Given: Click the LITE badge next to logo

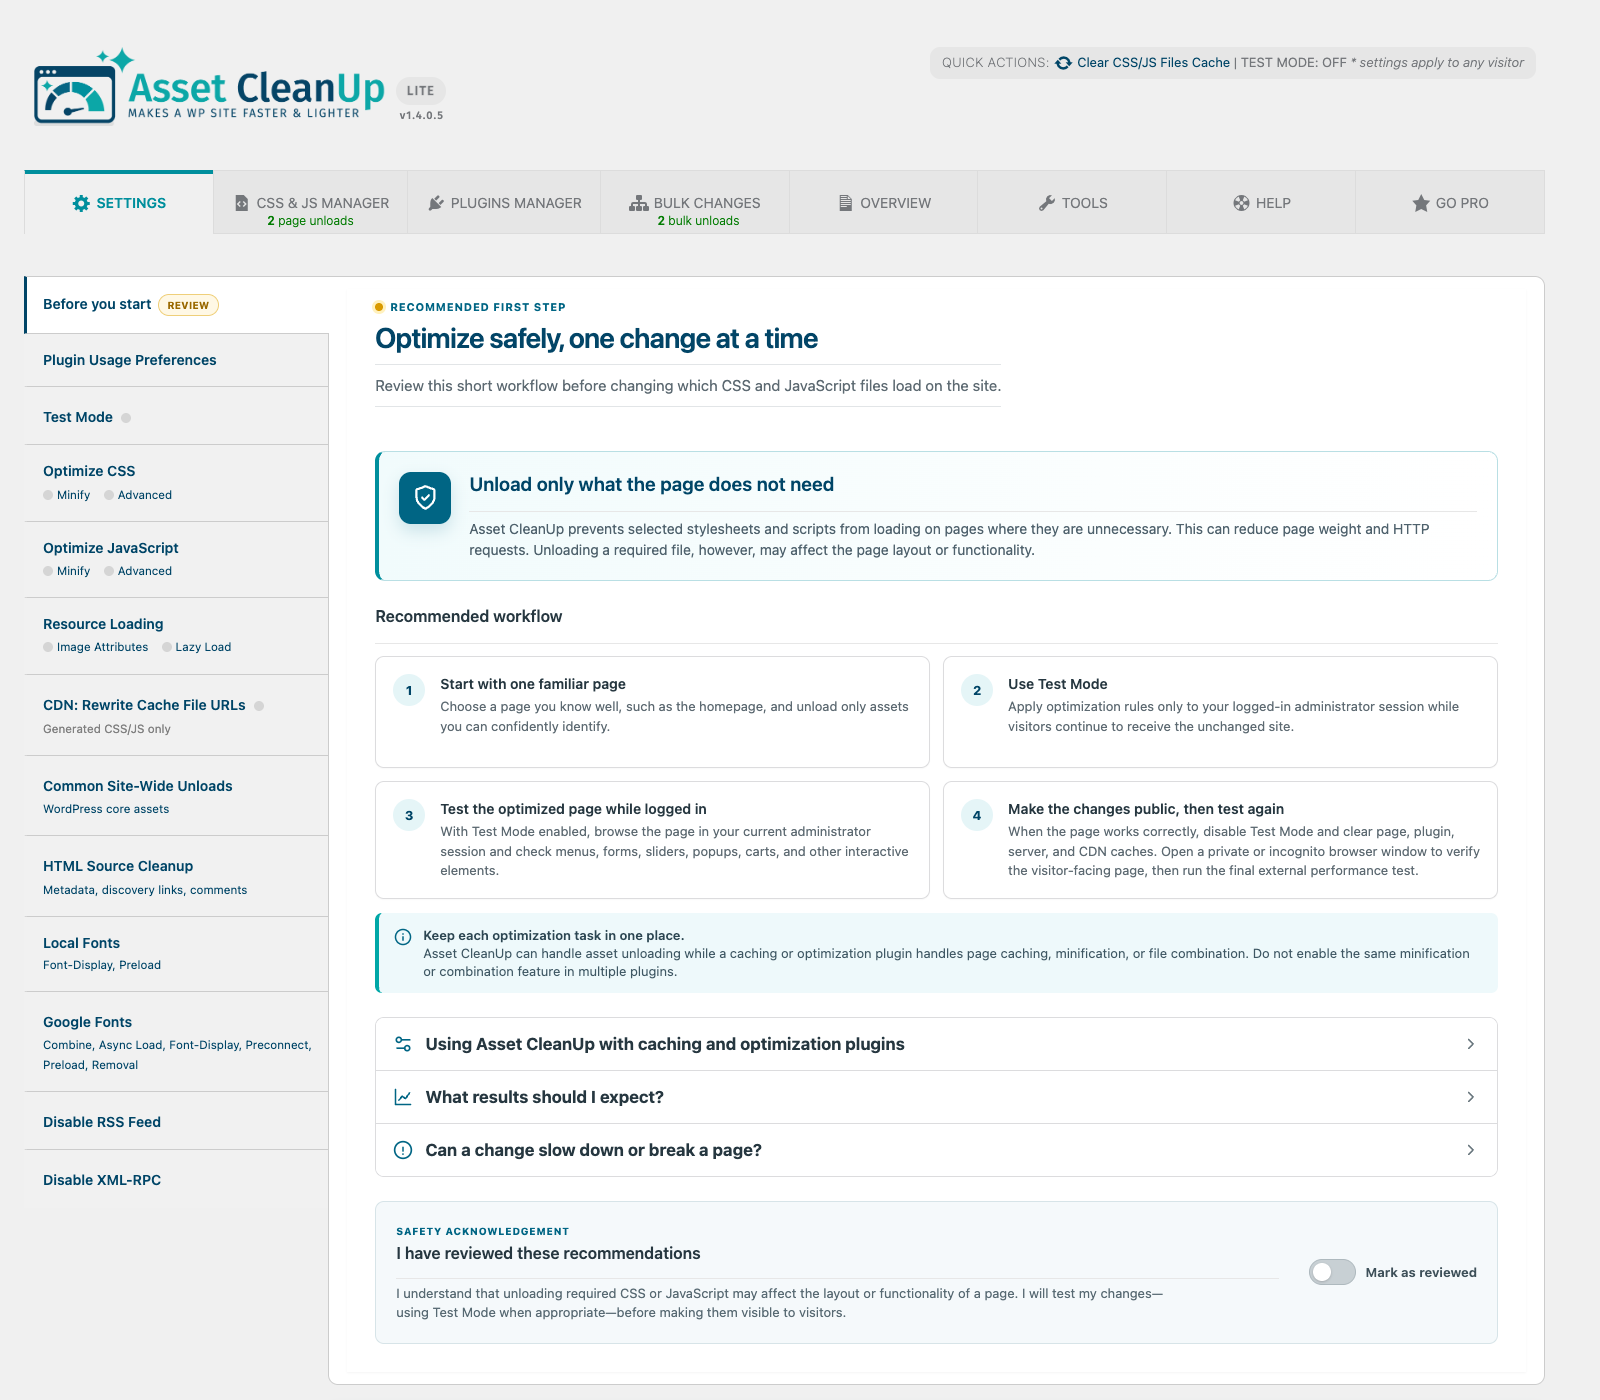Looking at the screenshot, I should pyautogui.click(x=421, y=90).
